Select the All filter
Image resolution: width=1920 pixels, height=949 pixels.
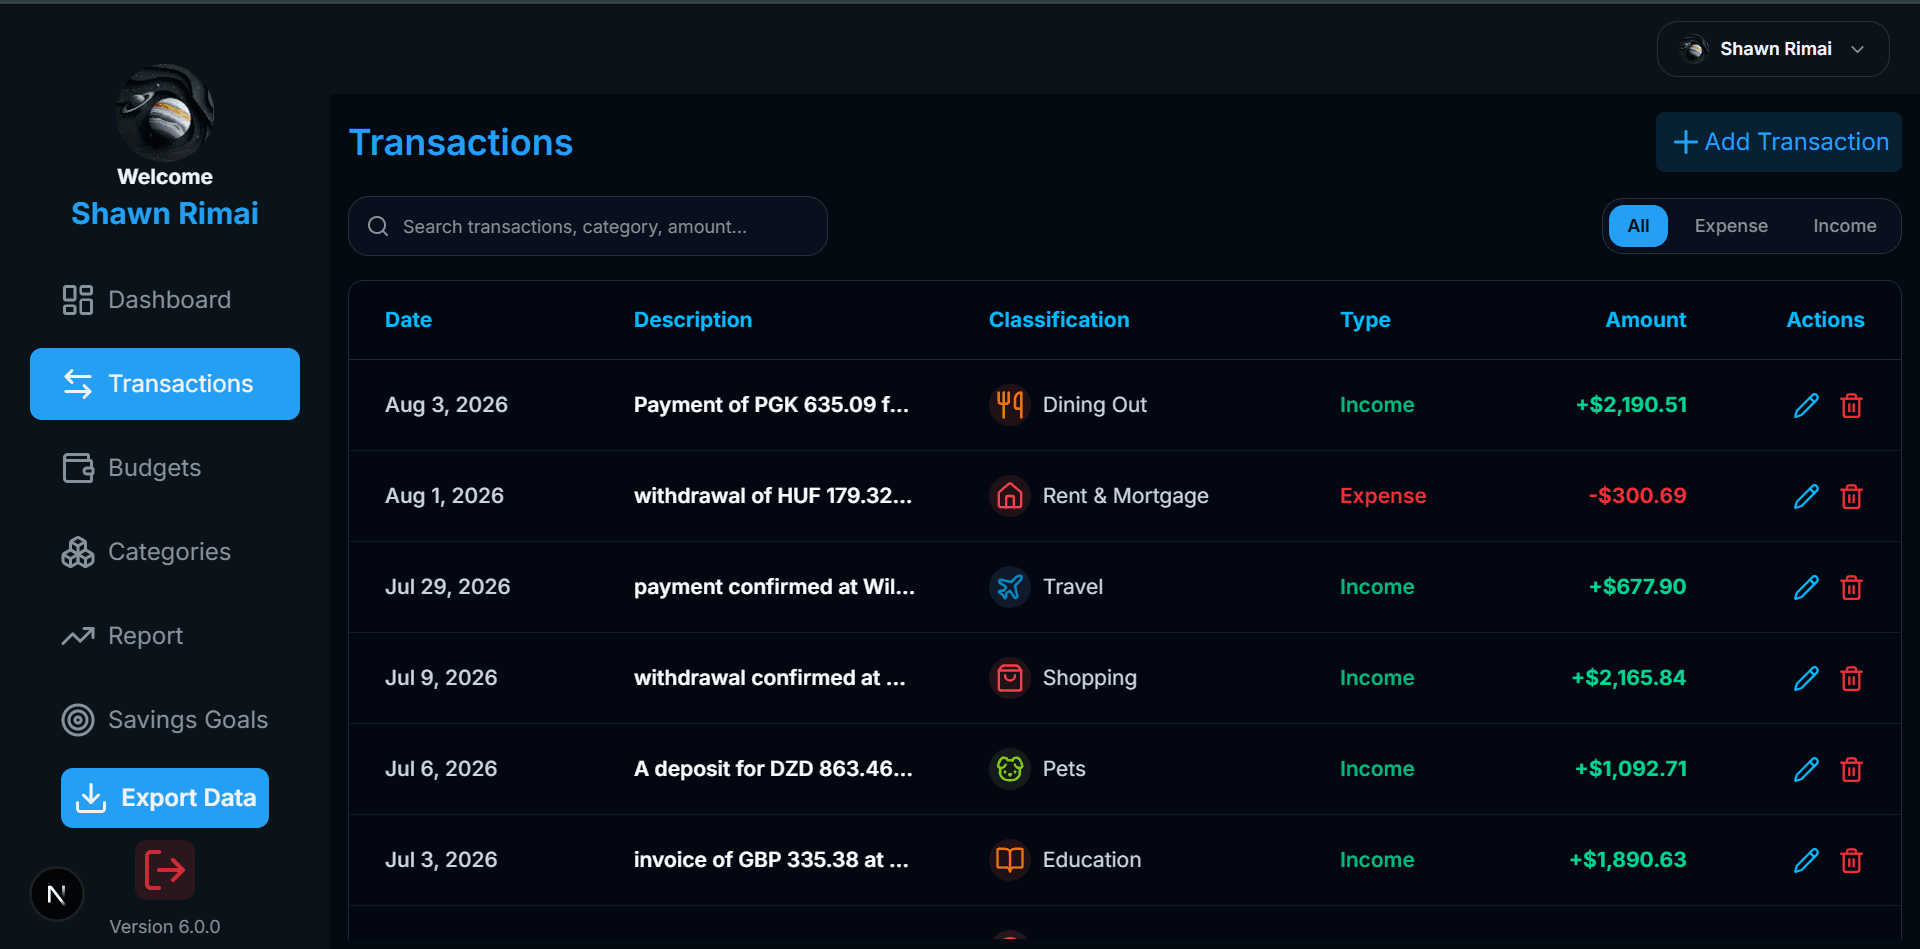pyautogui.click(x=1638, y=226)
